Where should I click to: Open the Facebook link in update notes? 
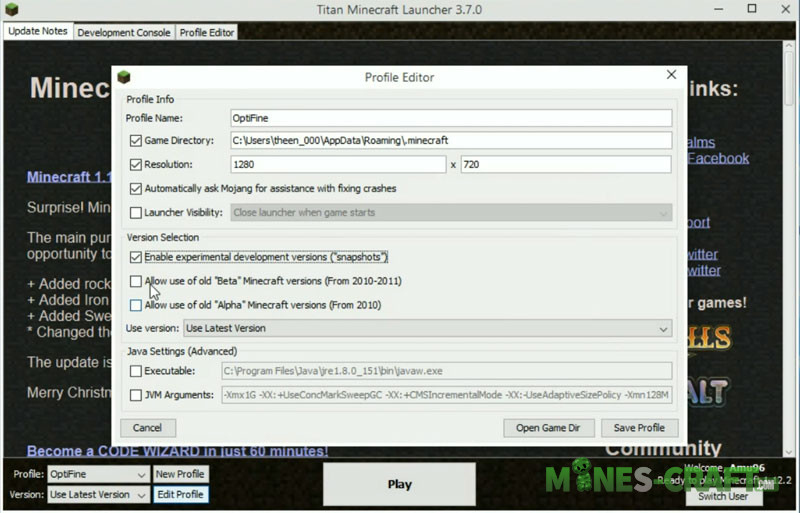pos(718,159)
